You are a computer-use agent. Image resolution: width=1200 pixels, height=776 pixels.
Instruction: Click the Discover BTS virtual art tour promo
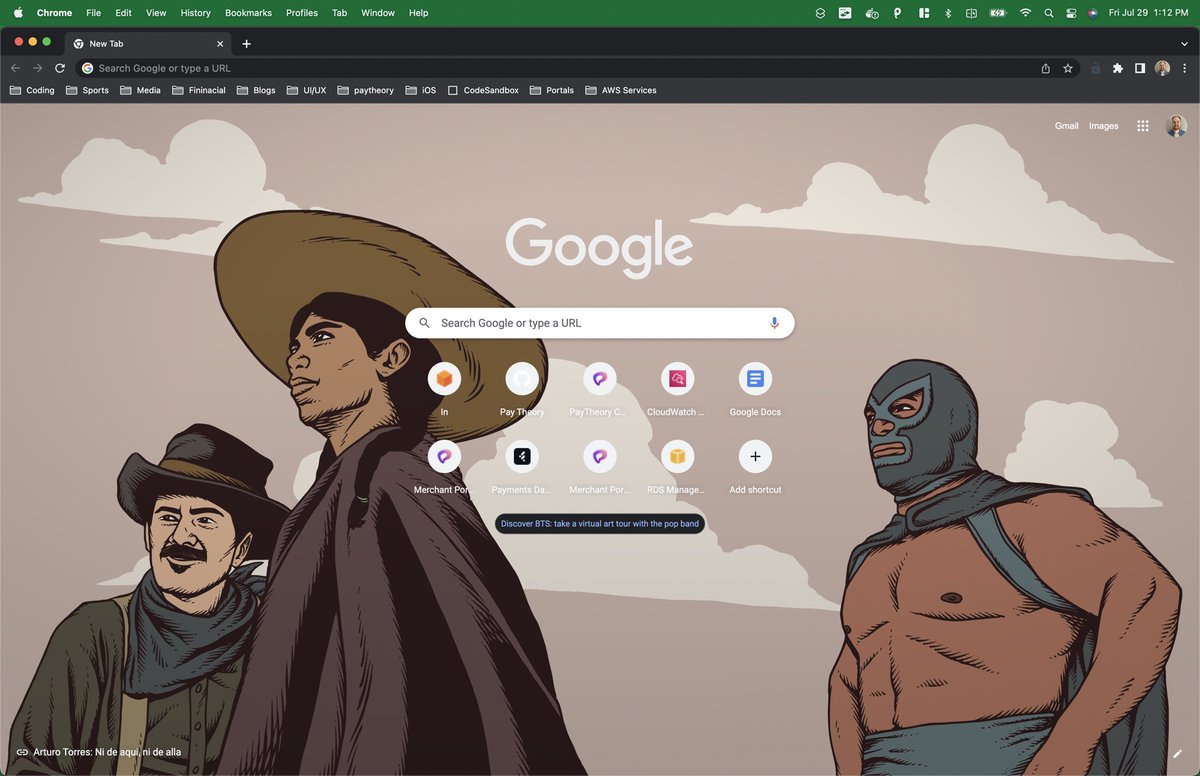coord(600,523)
